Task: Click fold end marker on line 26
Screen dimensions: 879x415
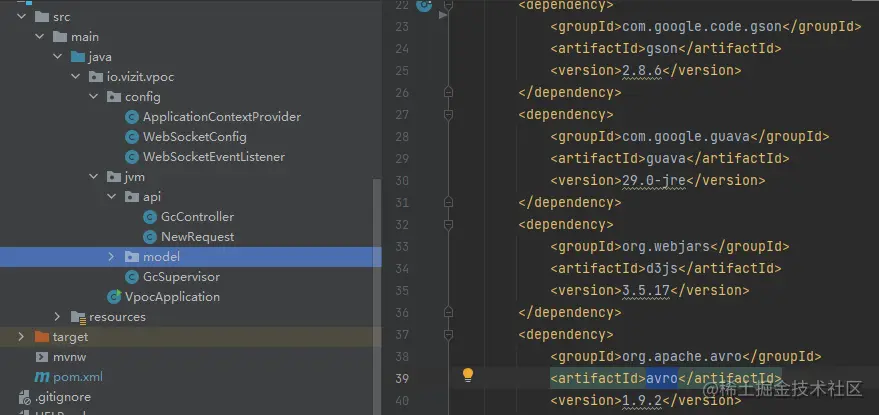Action: tap(447, 92)
